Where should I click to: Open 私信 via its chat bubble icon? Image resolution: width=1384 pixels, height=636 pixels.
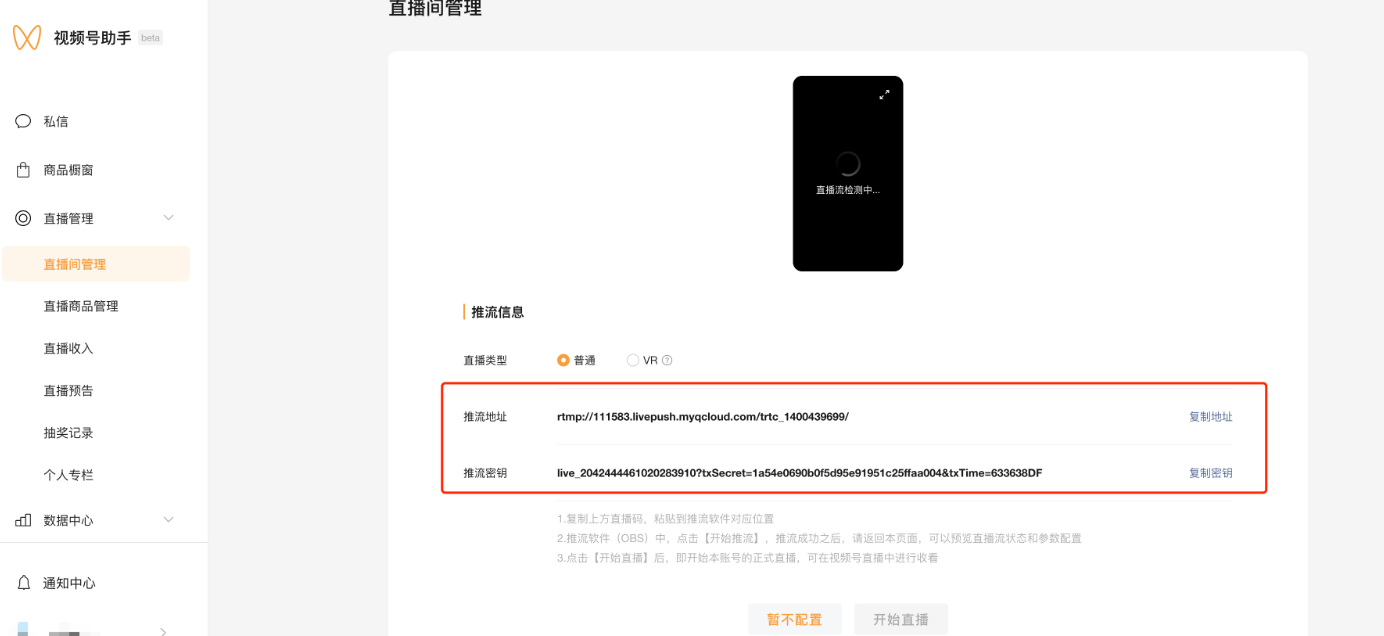coord(23,121)
